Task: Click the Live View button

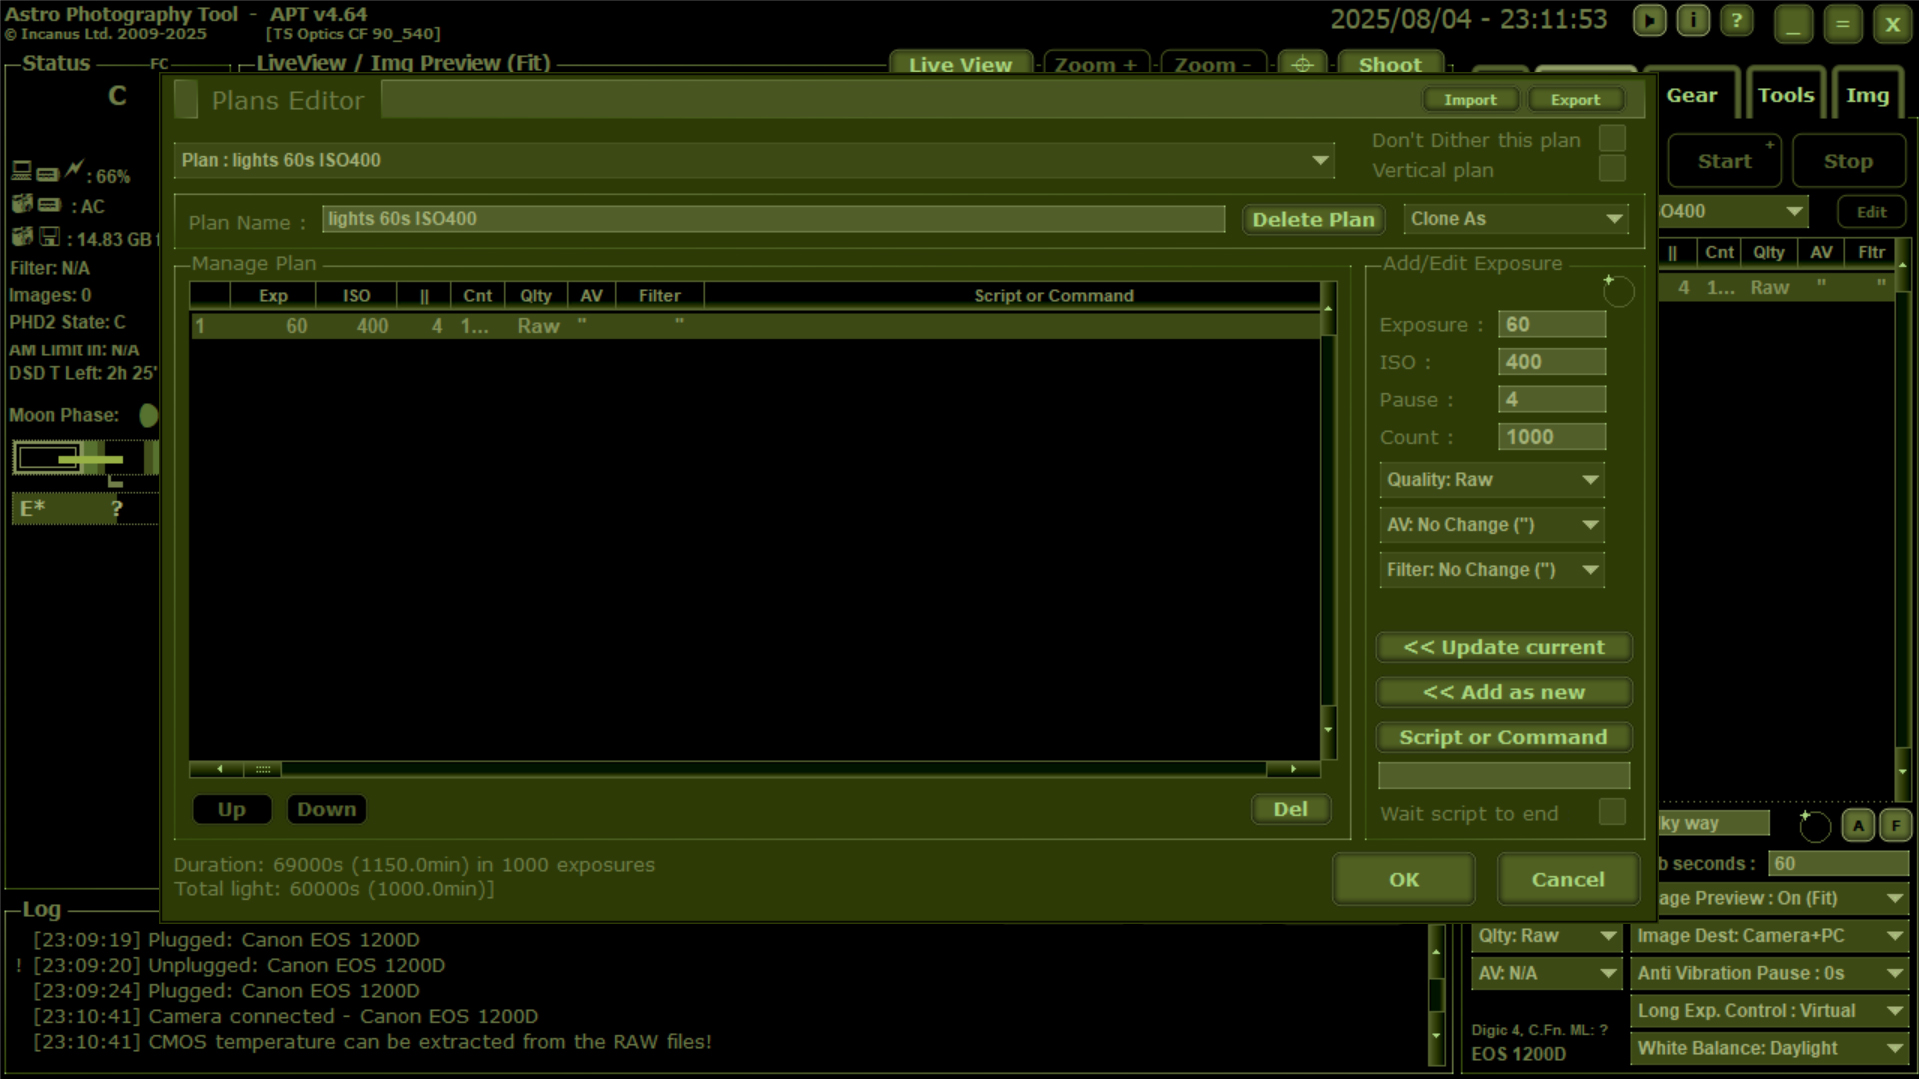Action: tap(960, 65)
